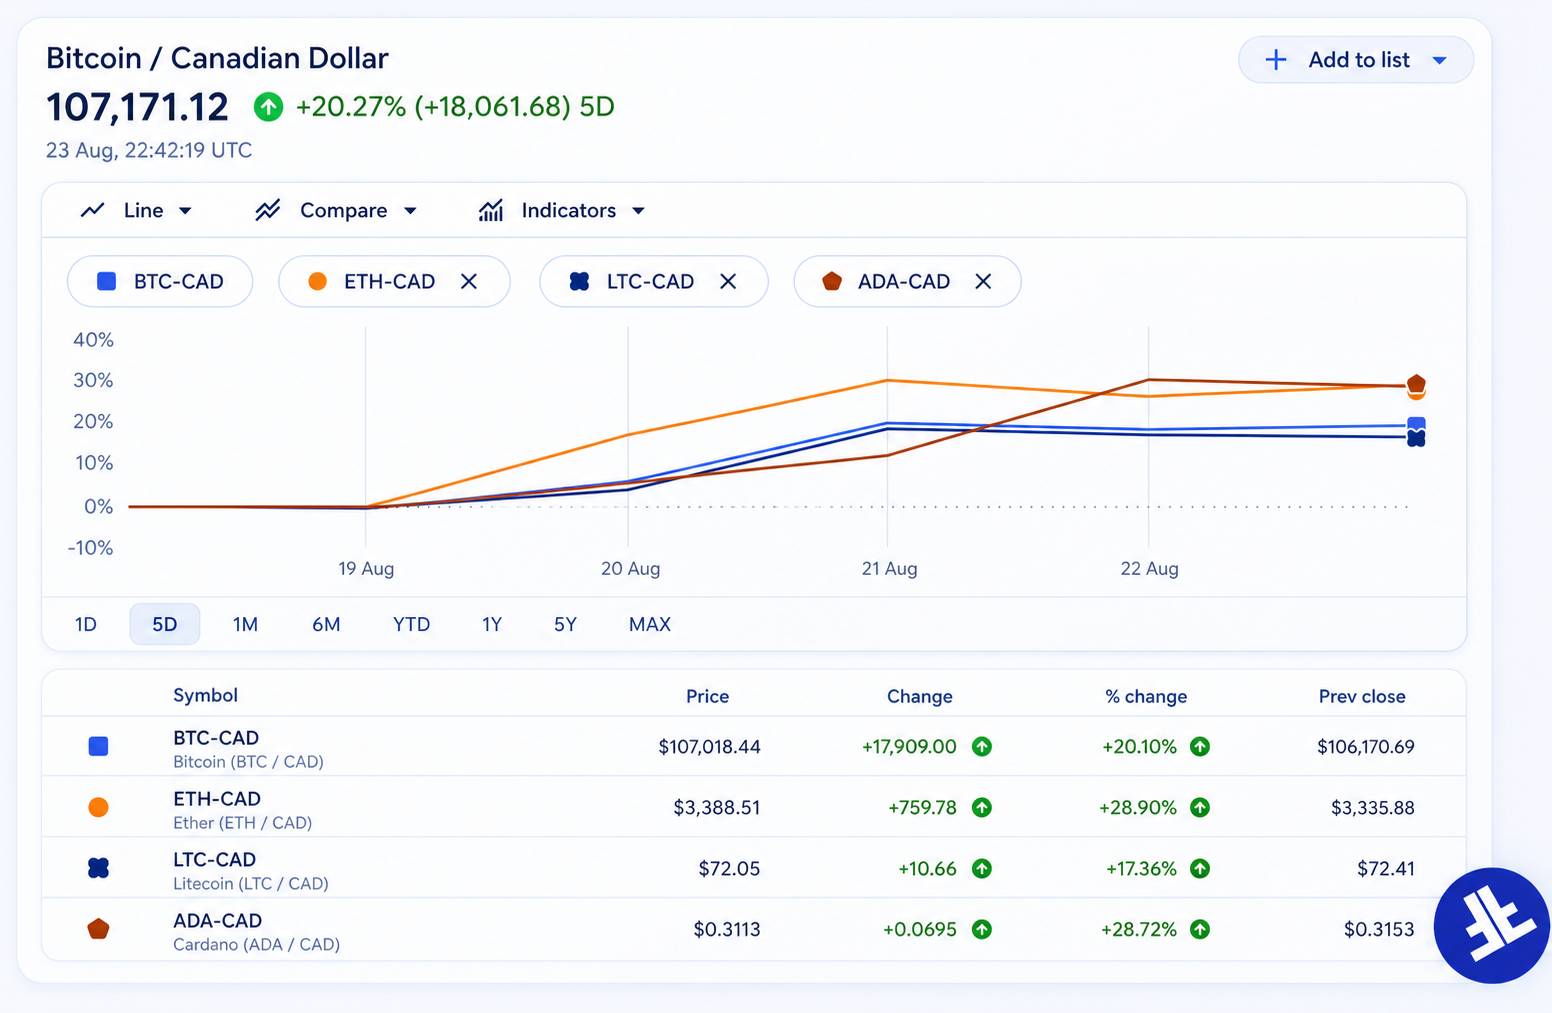Click the floating blue logo button
The image size is (1552, 1013).
pyautogui.click(x=1492, y=925)
